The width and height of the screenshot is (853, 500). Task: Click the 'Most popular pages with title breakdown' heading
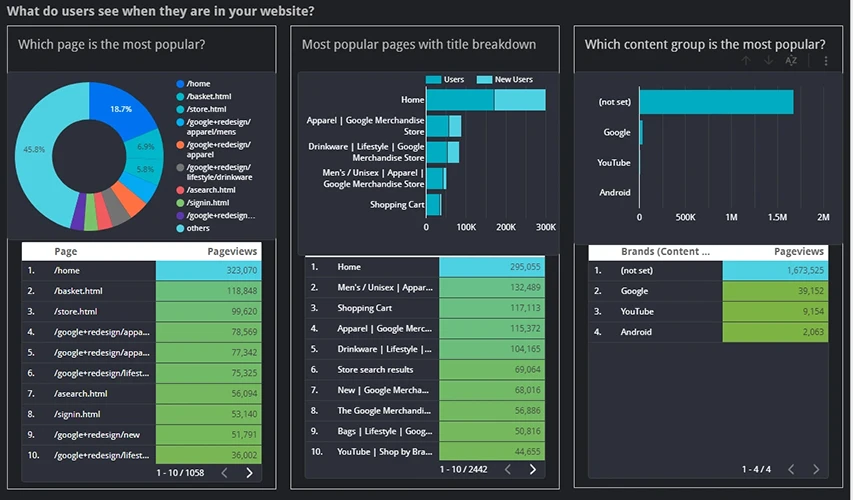(419, 45)
